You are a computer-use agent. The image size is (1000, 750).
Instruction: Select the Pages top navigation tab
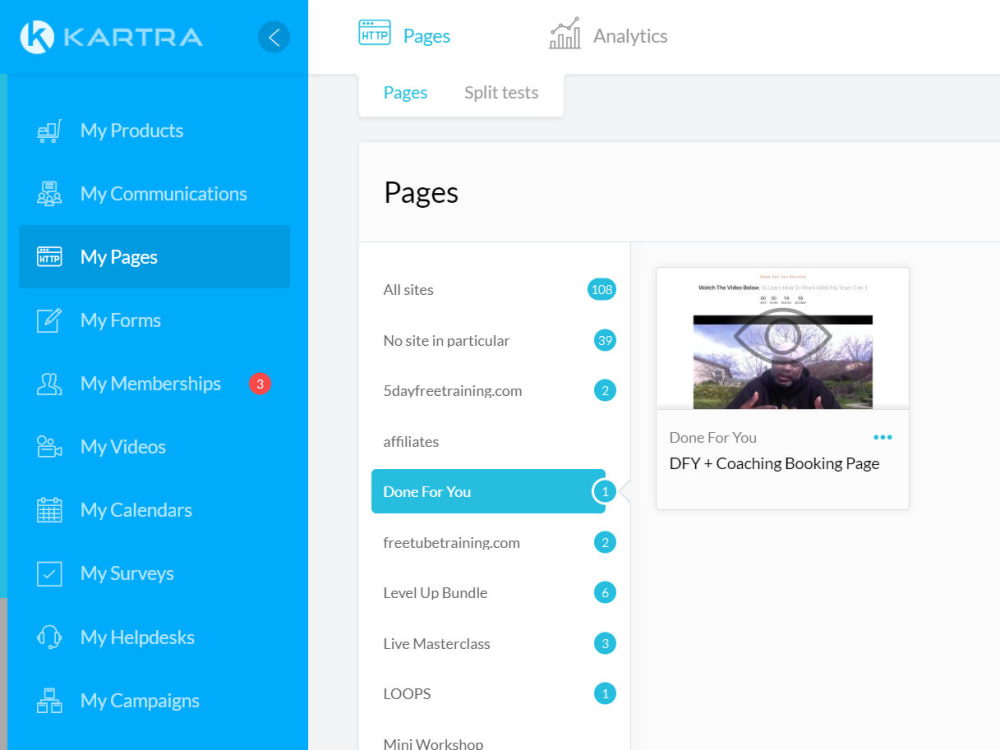[404, 36]
